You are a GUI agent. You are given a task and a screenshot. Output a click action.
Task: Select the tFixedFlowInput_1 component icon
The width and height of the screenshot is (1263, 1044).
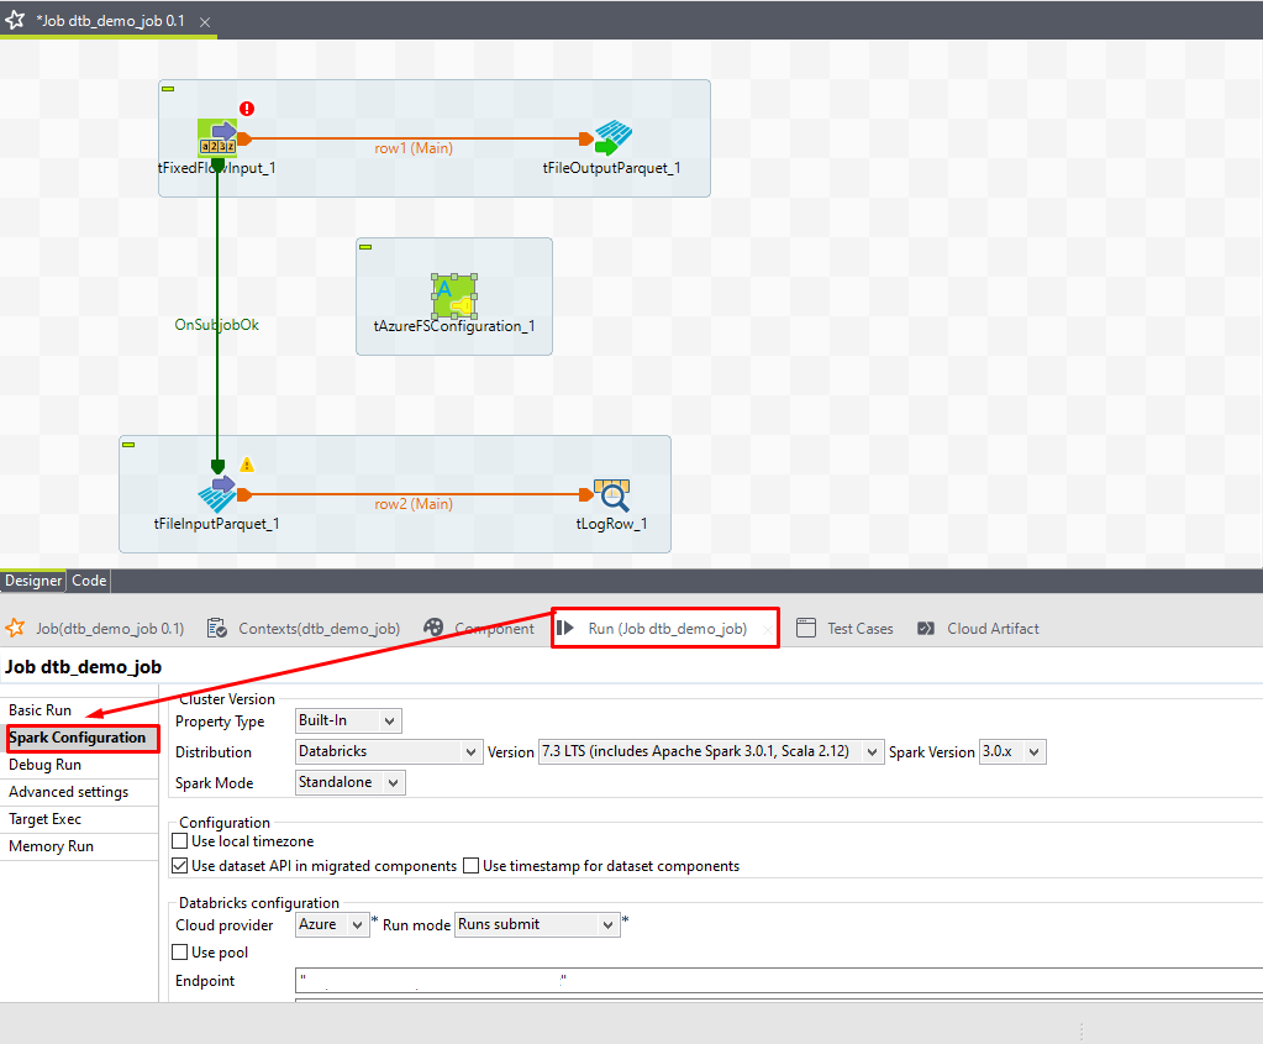[217, 137]
